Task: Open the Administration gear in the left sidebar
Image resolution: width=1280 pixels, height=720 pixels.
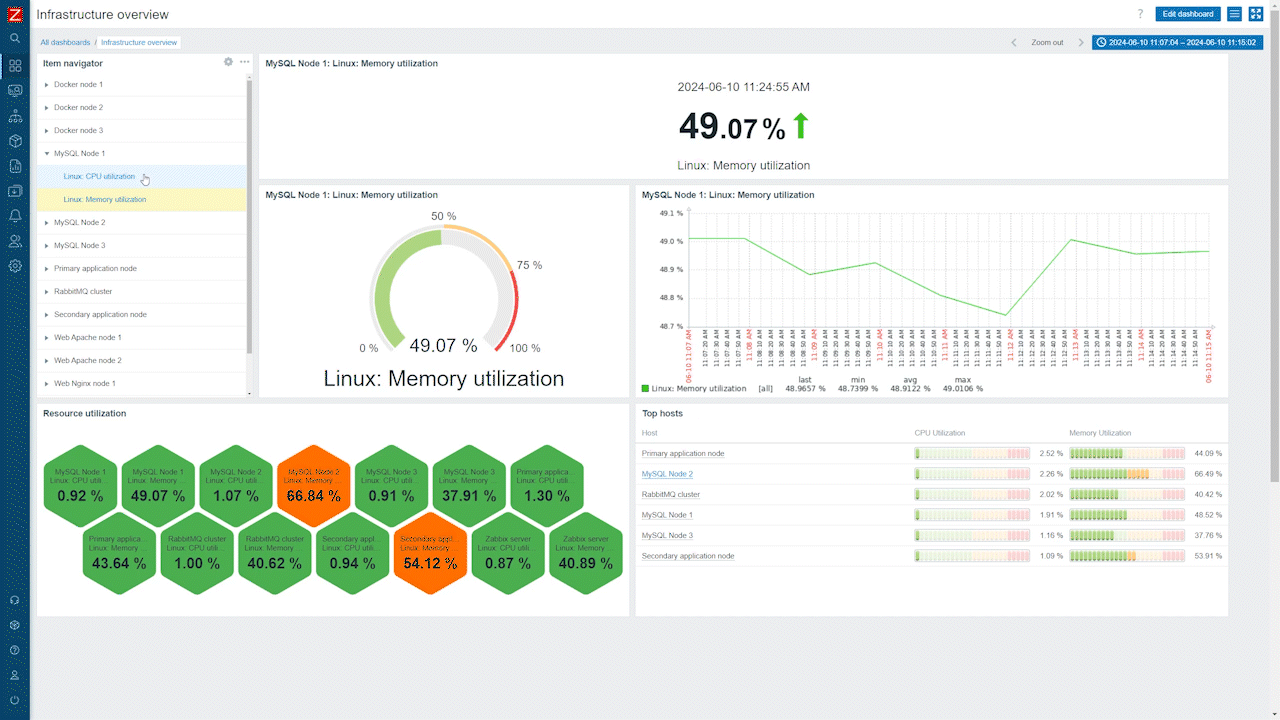Action: tap(15, 266)
